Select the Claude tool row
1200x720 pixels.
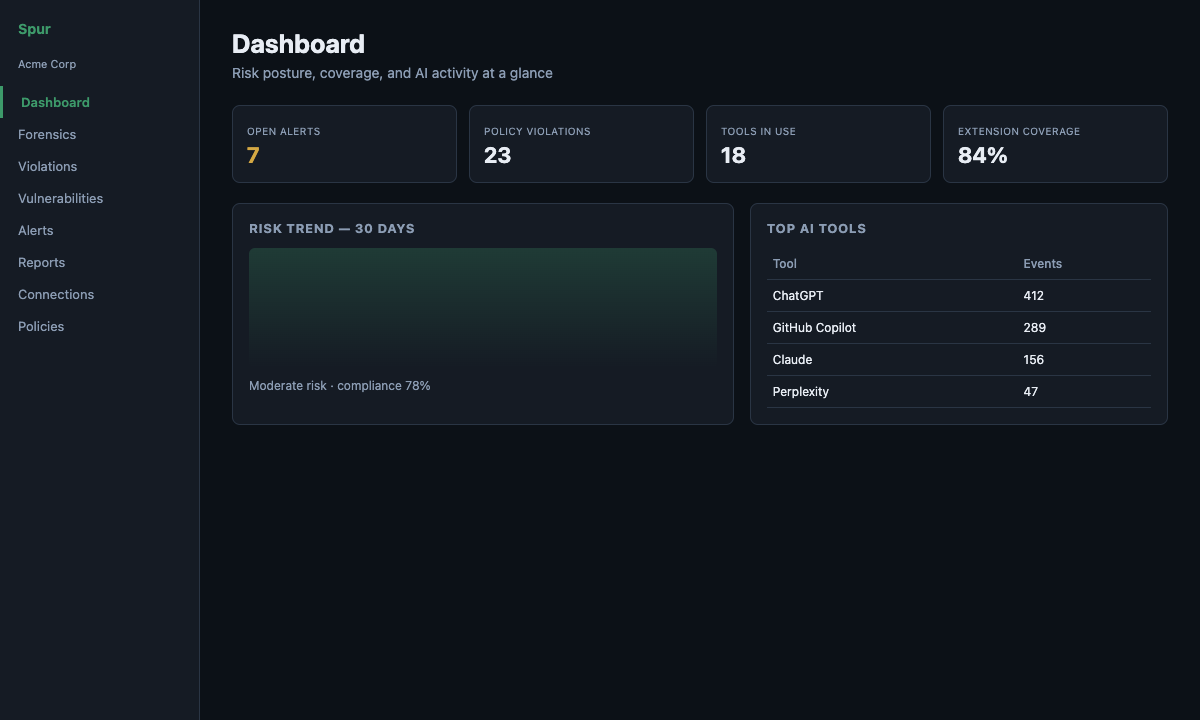(x=959, y=360)
